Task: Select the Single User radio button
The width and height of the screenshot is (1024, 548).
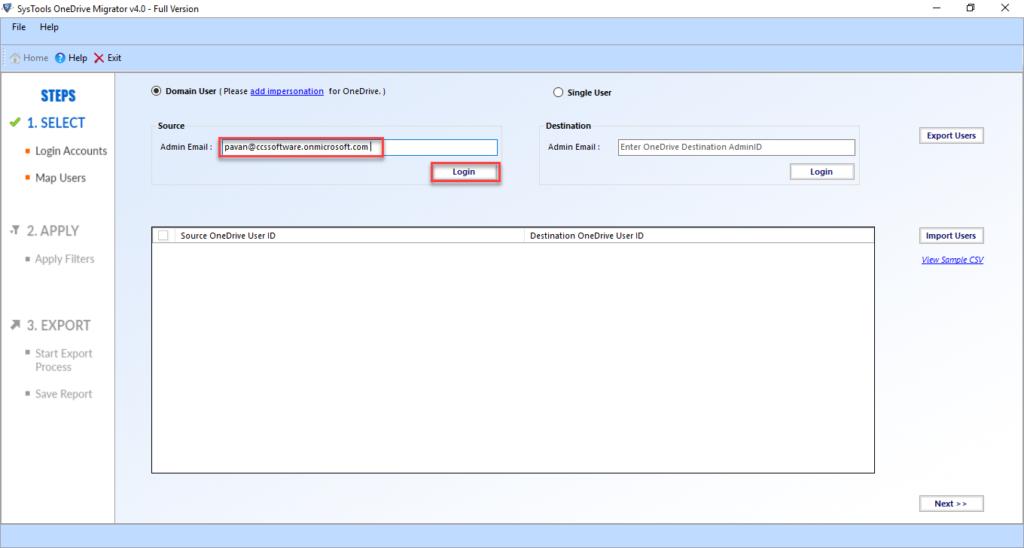Action: 558,92
